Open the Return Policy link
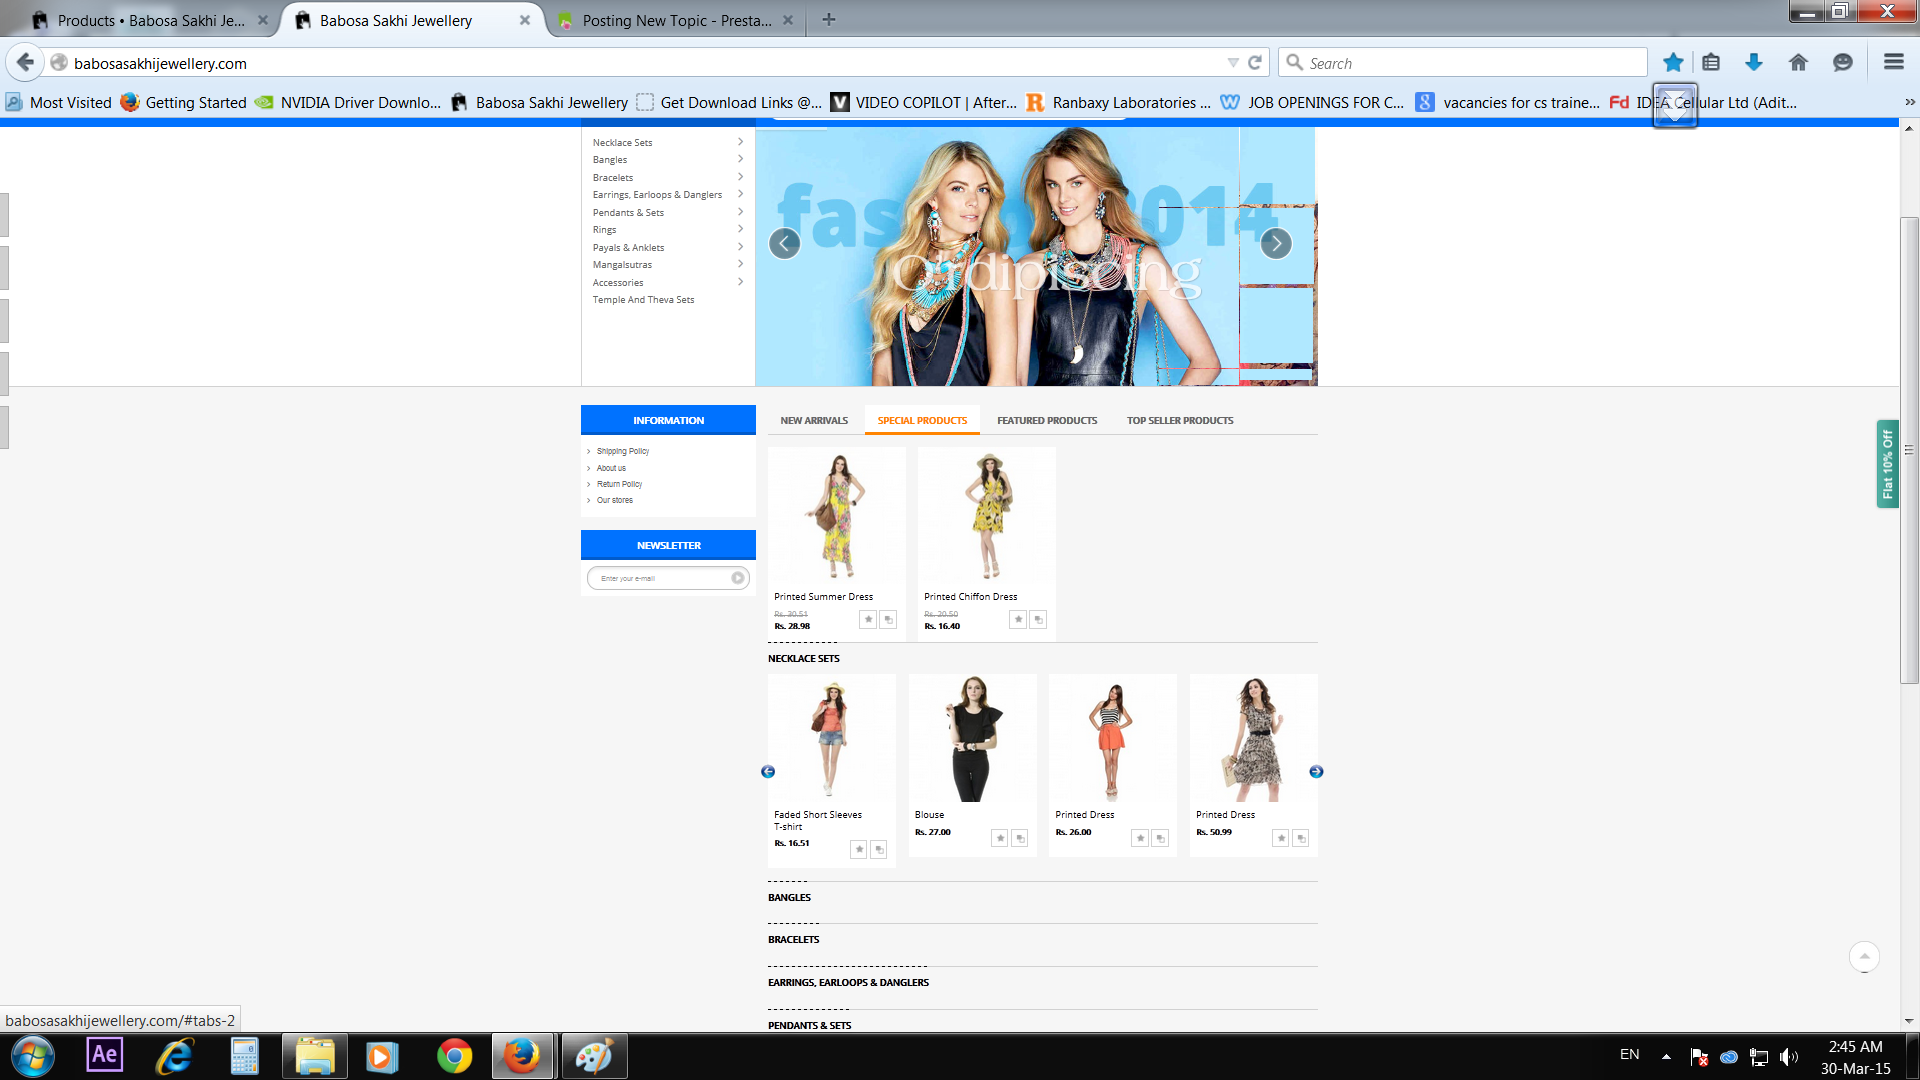 tap(619, 484)
